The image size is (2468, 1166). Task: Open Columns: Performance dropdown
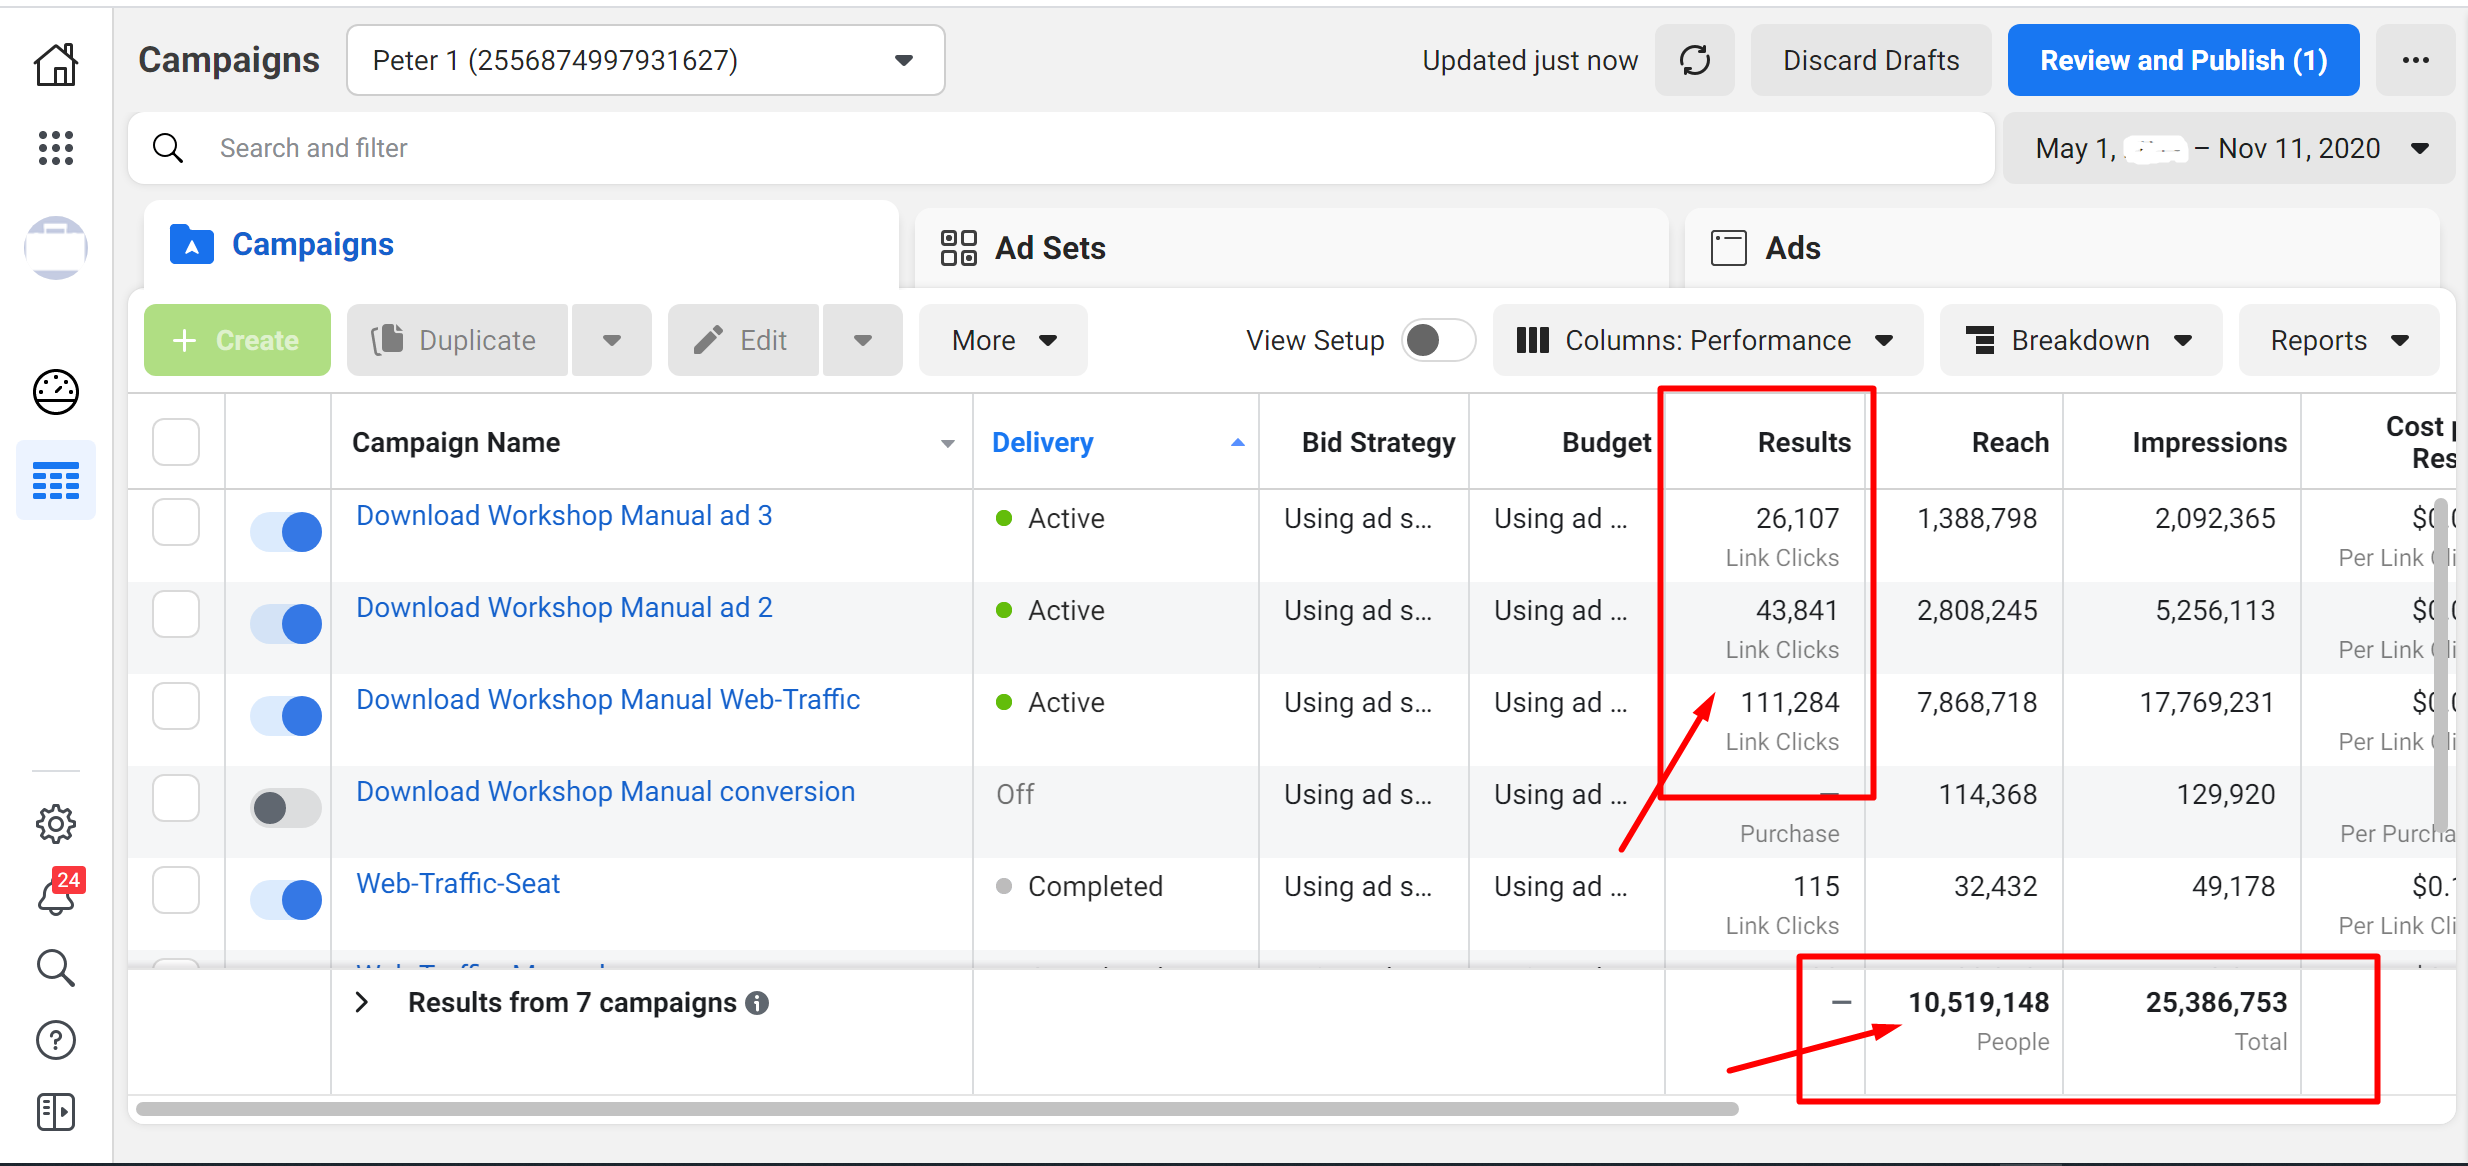1707,341
